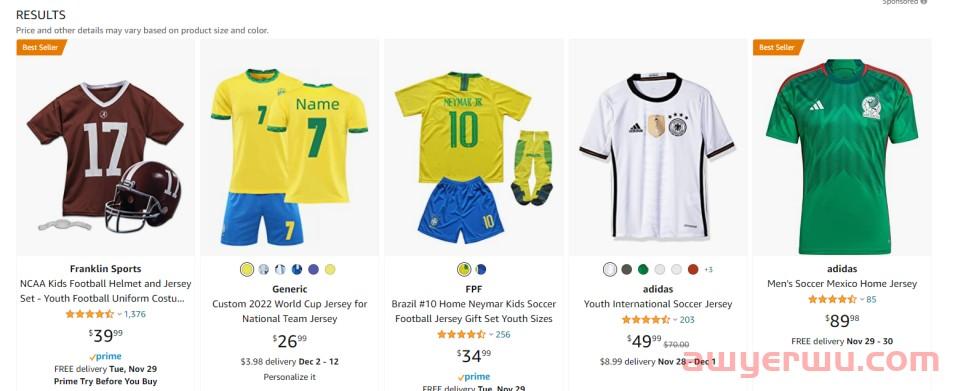Choose green swatch on adidas Youth jersey
The image size is (958, 391).
(643, 269)
